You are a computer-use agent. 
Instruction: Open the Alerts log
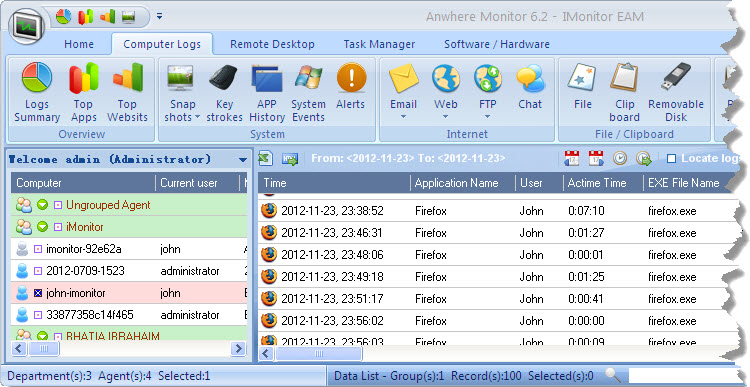351,86
